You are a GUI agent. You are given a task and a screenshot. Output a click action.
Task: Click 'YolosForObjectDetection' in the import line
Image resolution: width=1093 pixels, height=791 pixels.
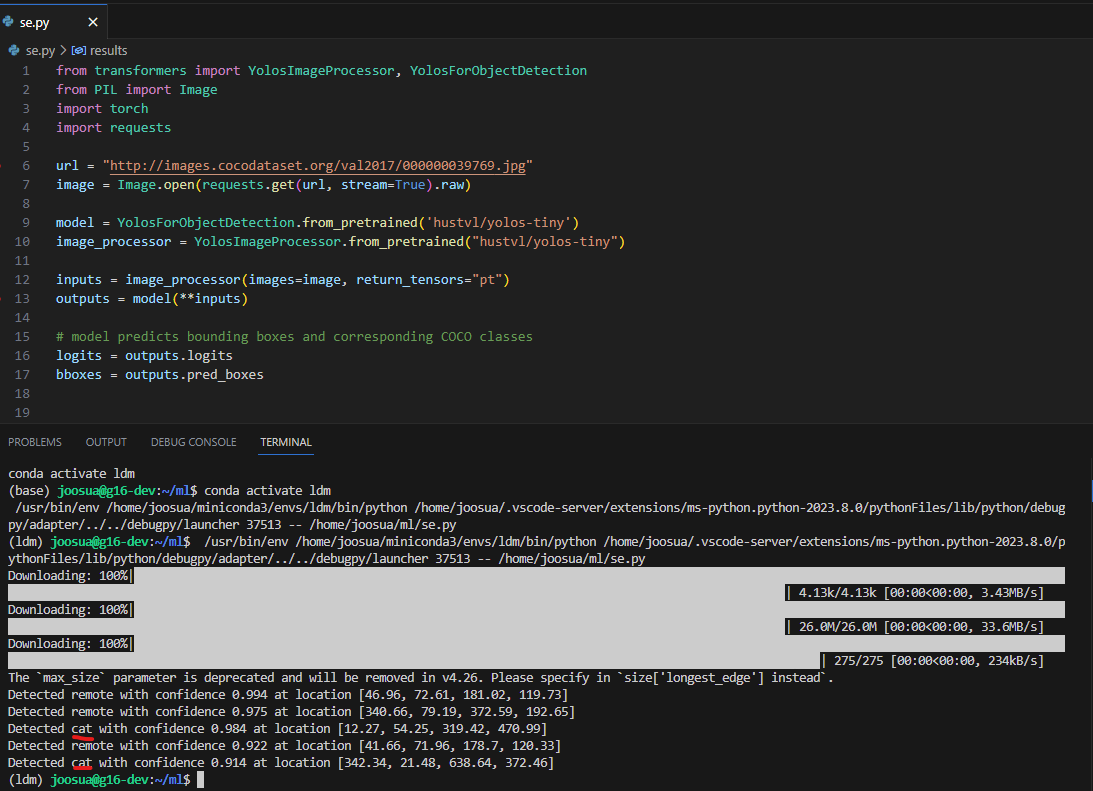[498, 70]
